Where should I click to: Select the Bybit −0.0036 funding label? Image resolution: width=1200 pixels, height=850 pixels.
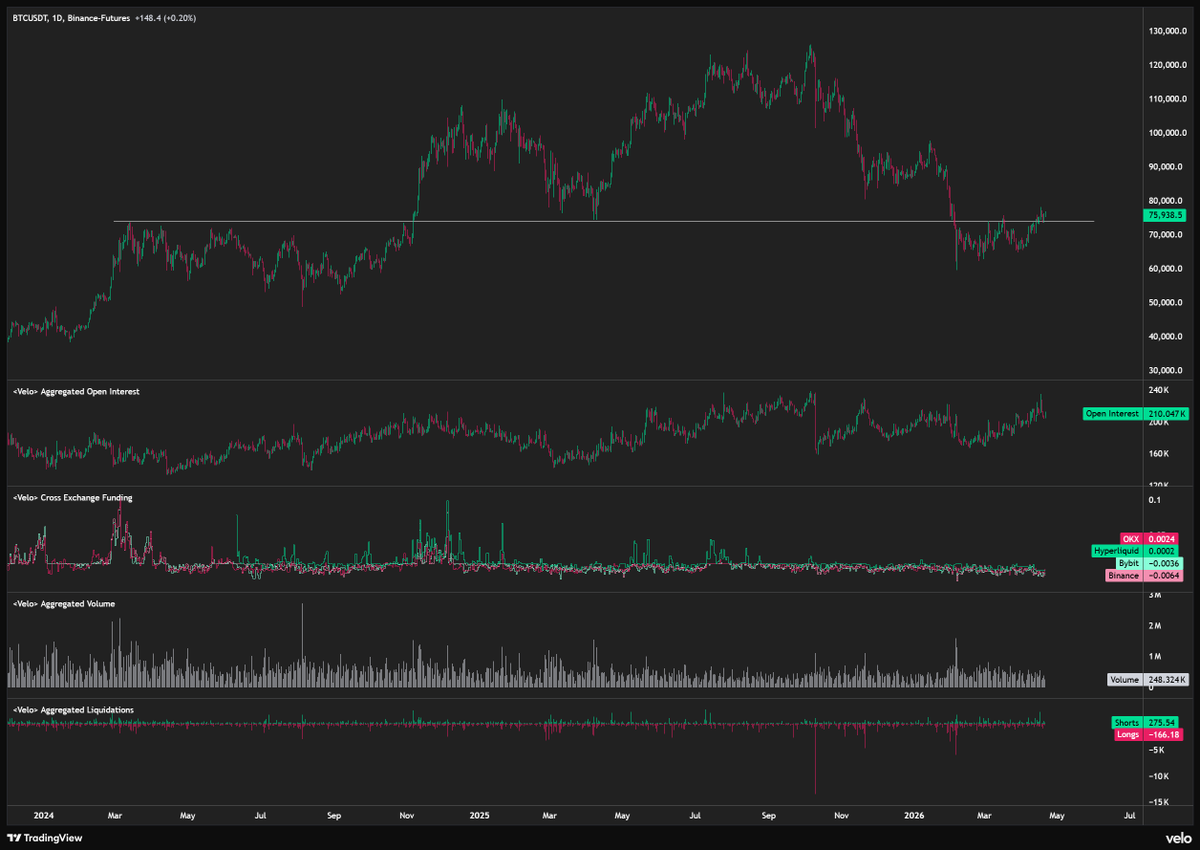coord(1147,563)
